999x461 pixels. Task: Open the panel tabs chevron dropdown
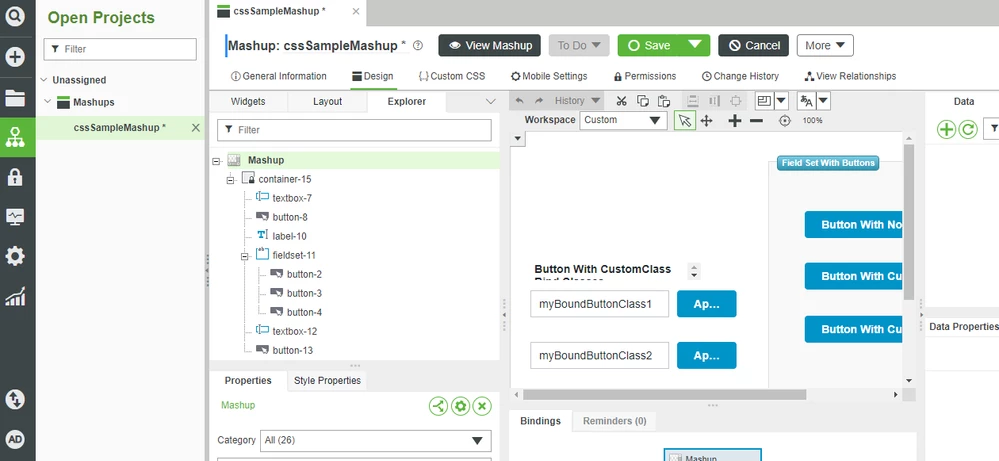pyautogui.click(x=491, y=101)
